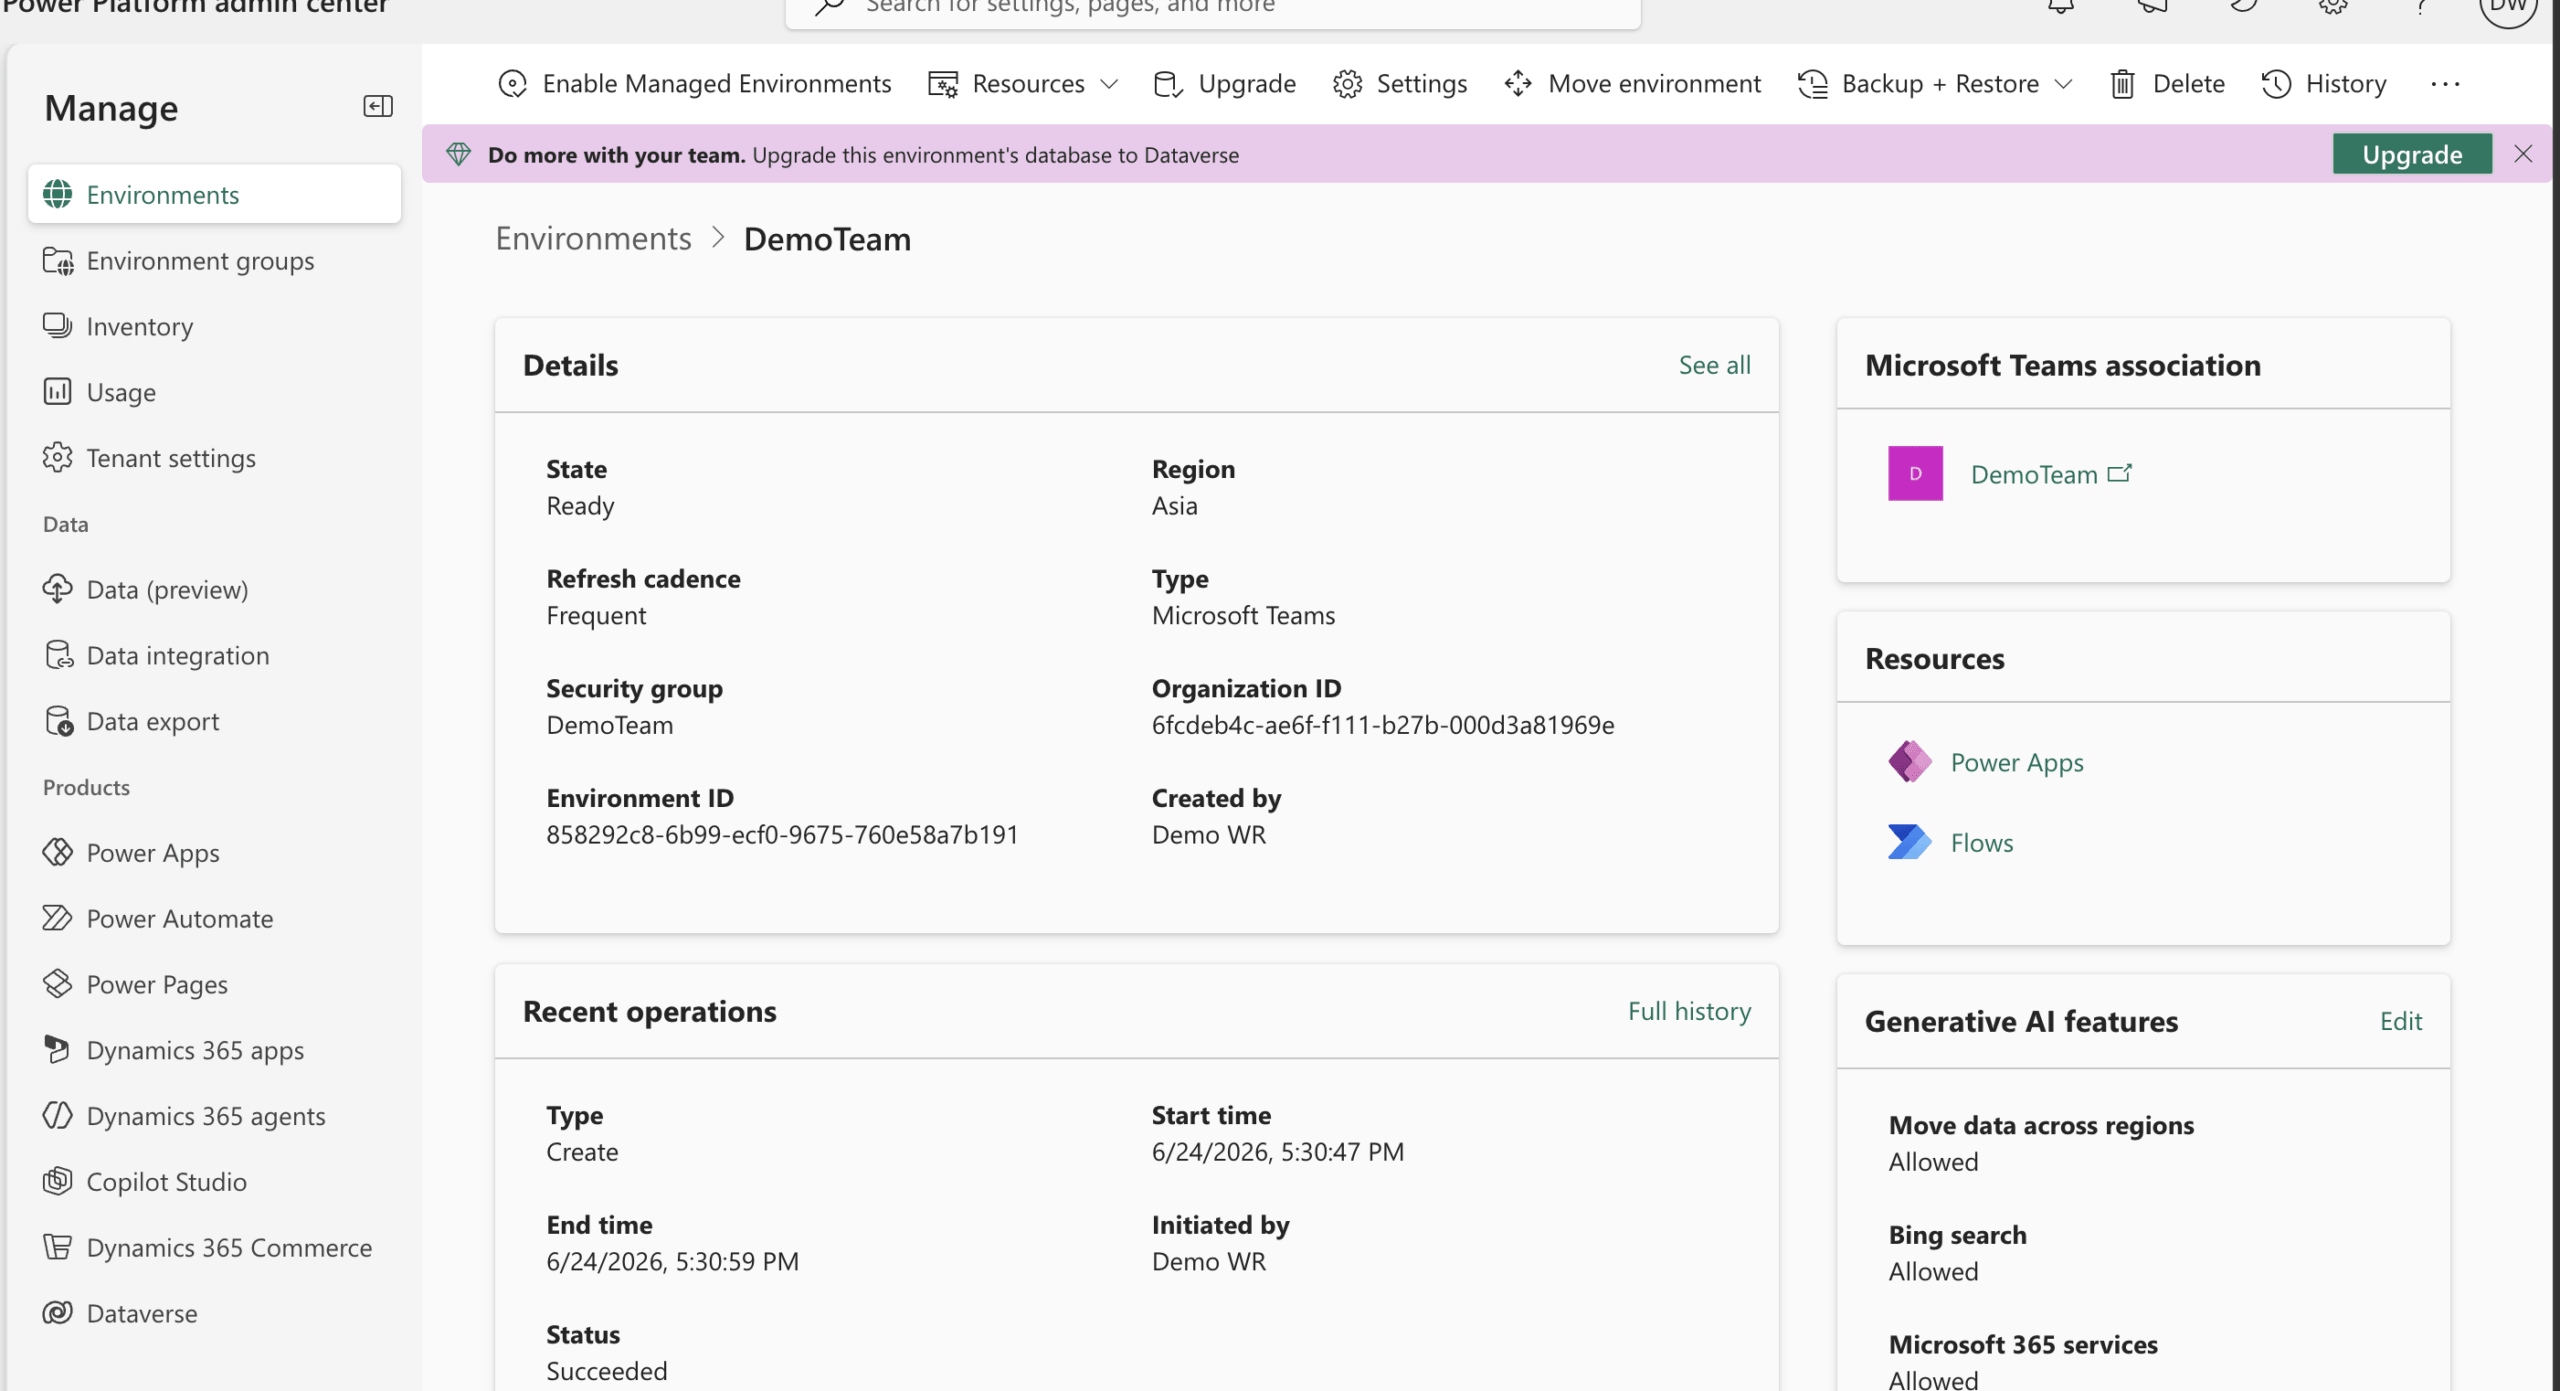Click the End time 6/24/2026, 5:30:59 PM
The width and height of the screenshot is (2560, 1391).
point(672,1261)
